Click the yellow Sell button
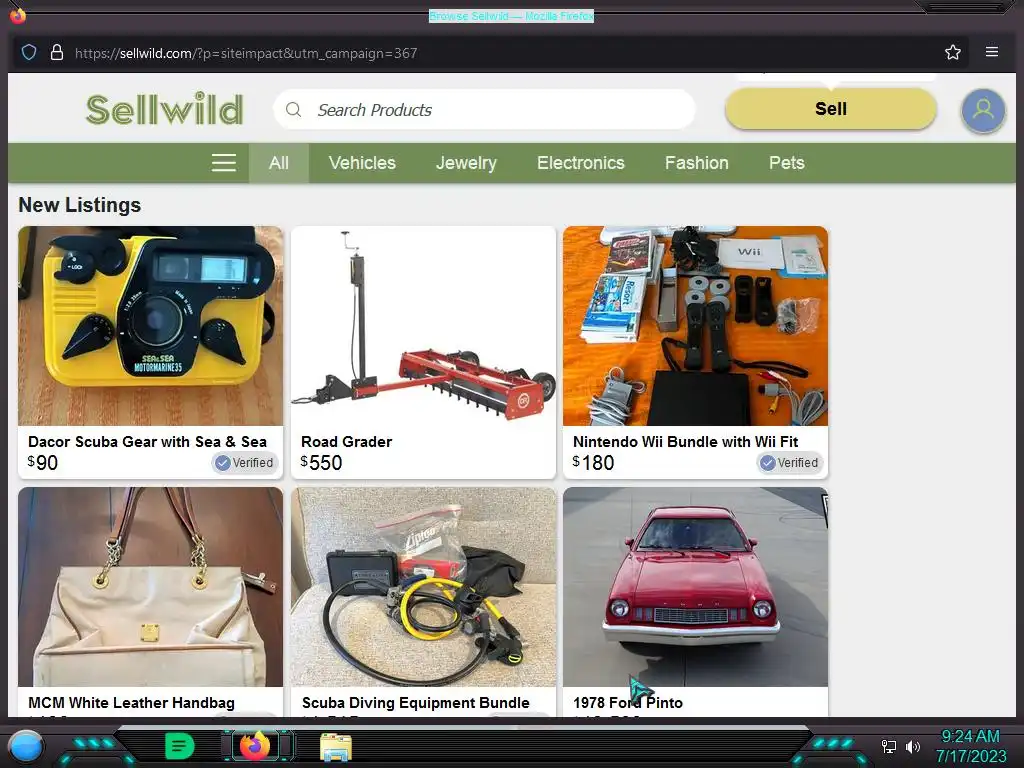The width and height of the screenshot is (1024, 768). (831, 108)
